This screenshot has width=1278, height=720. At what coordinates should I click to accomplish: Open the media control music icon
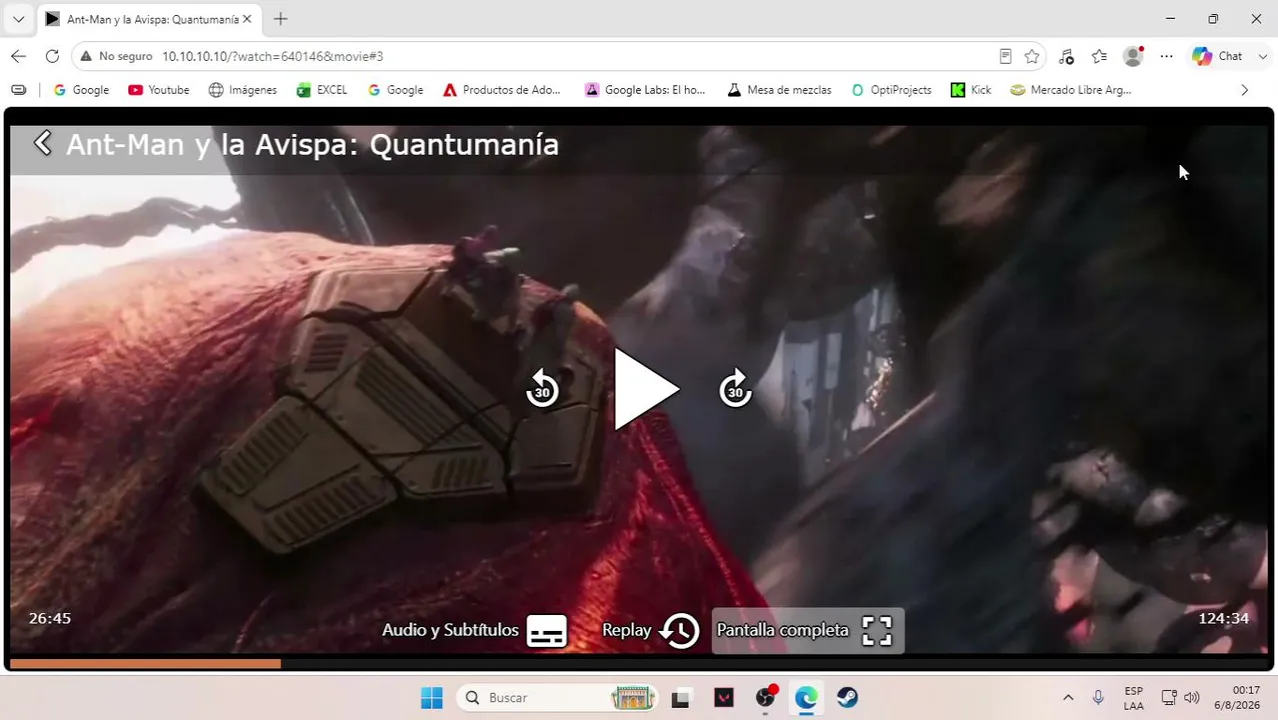click(1066, 56)
